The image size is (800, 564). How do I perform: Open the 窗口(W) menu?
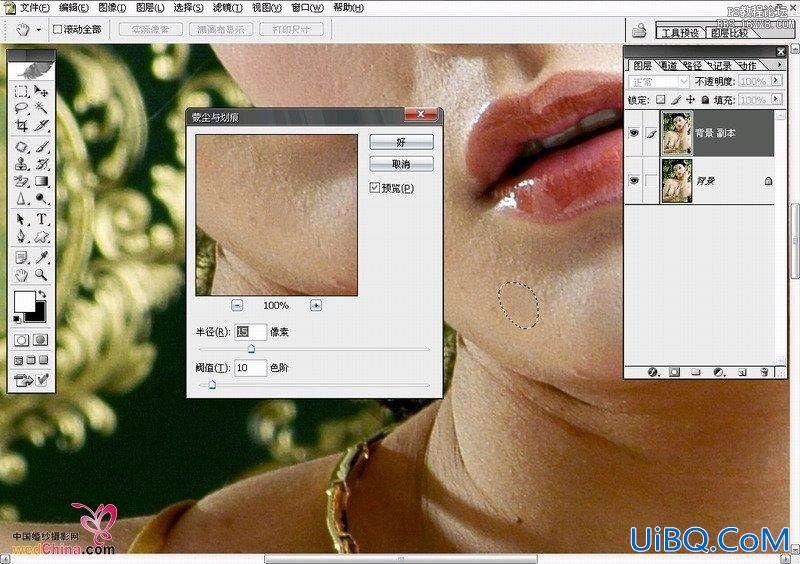point(307,8)
